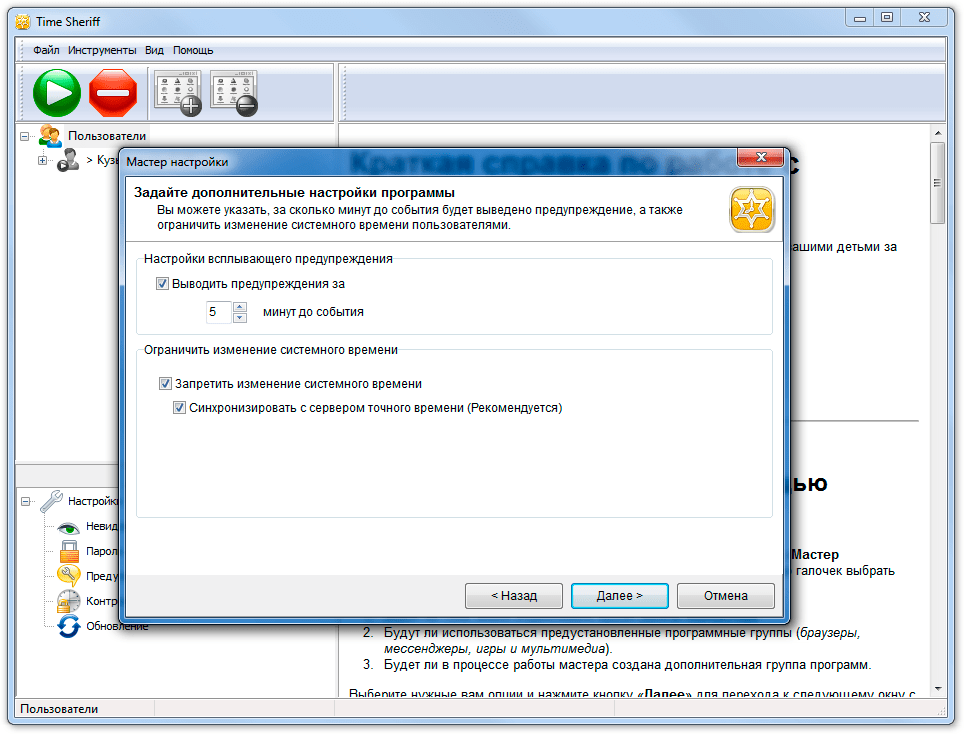Toggle Выводить предупреждения за checkbox
The width and height of the screenshot is (964, 734).
click(162, 284)
